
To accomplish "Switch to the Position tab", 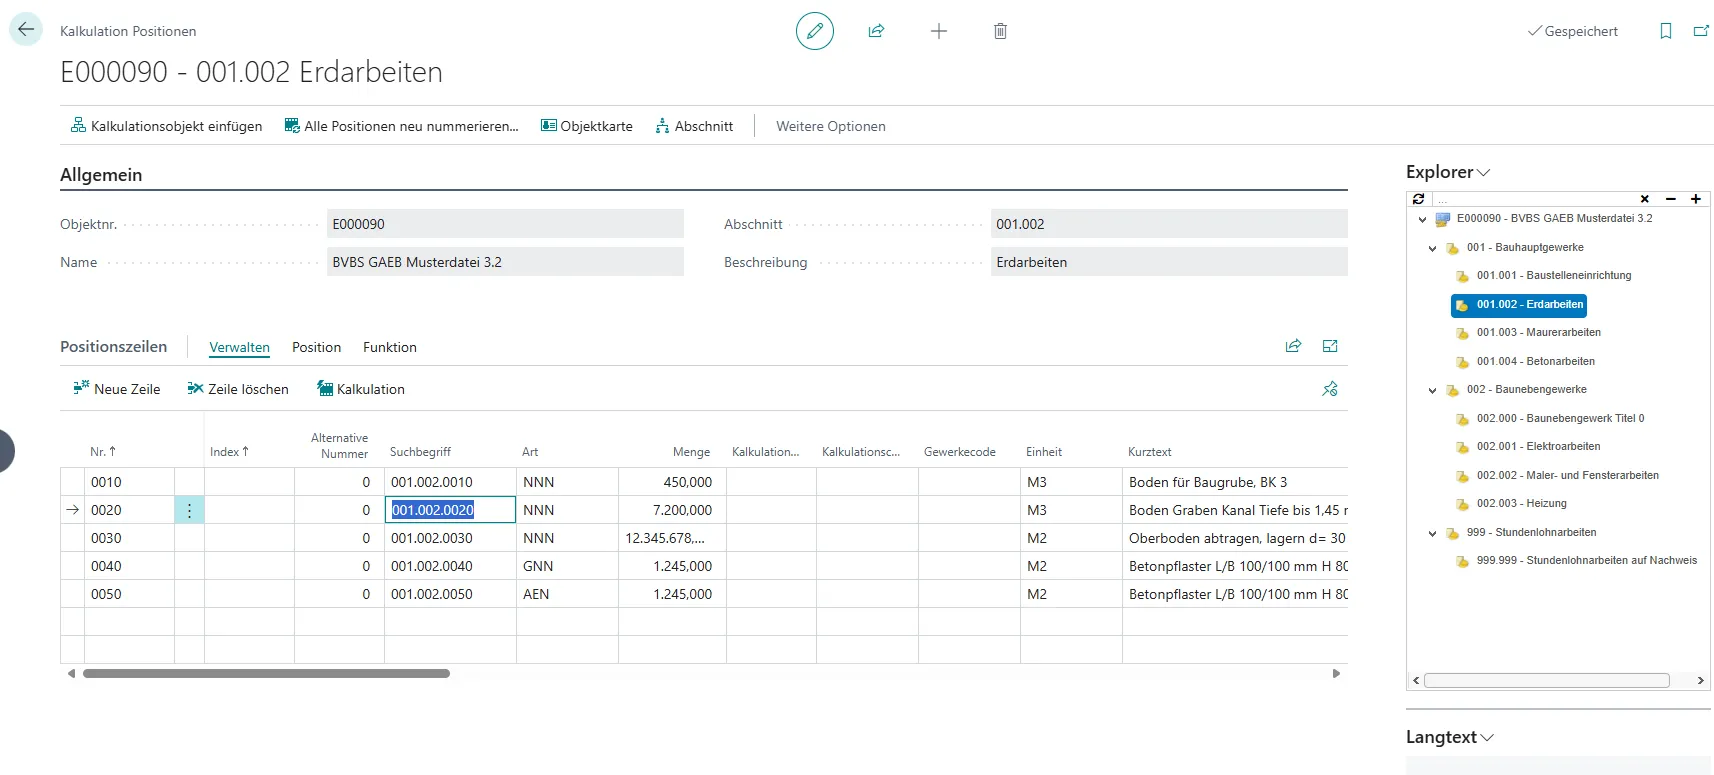I will (316, 347).
